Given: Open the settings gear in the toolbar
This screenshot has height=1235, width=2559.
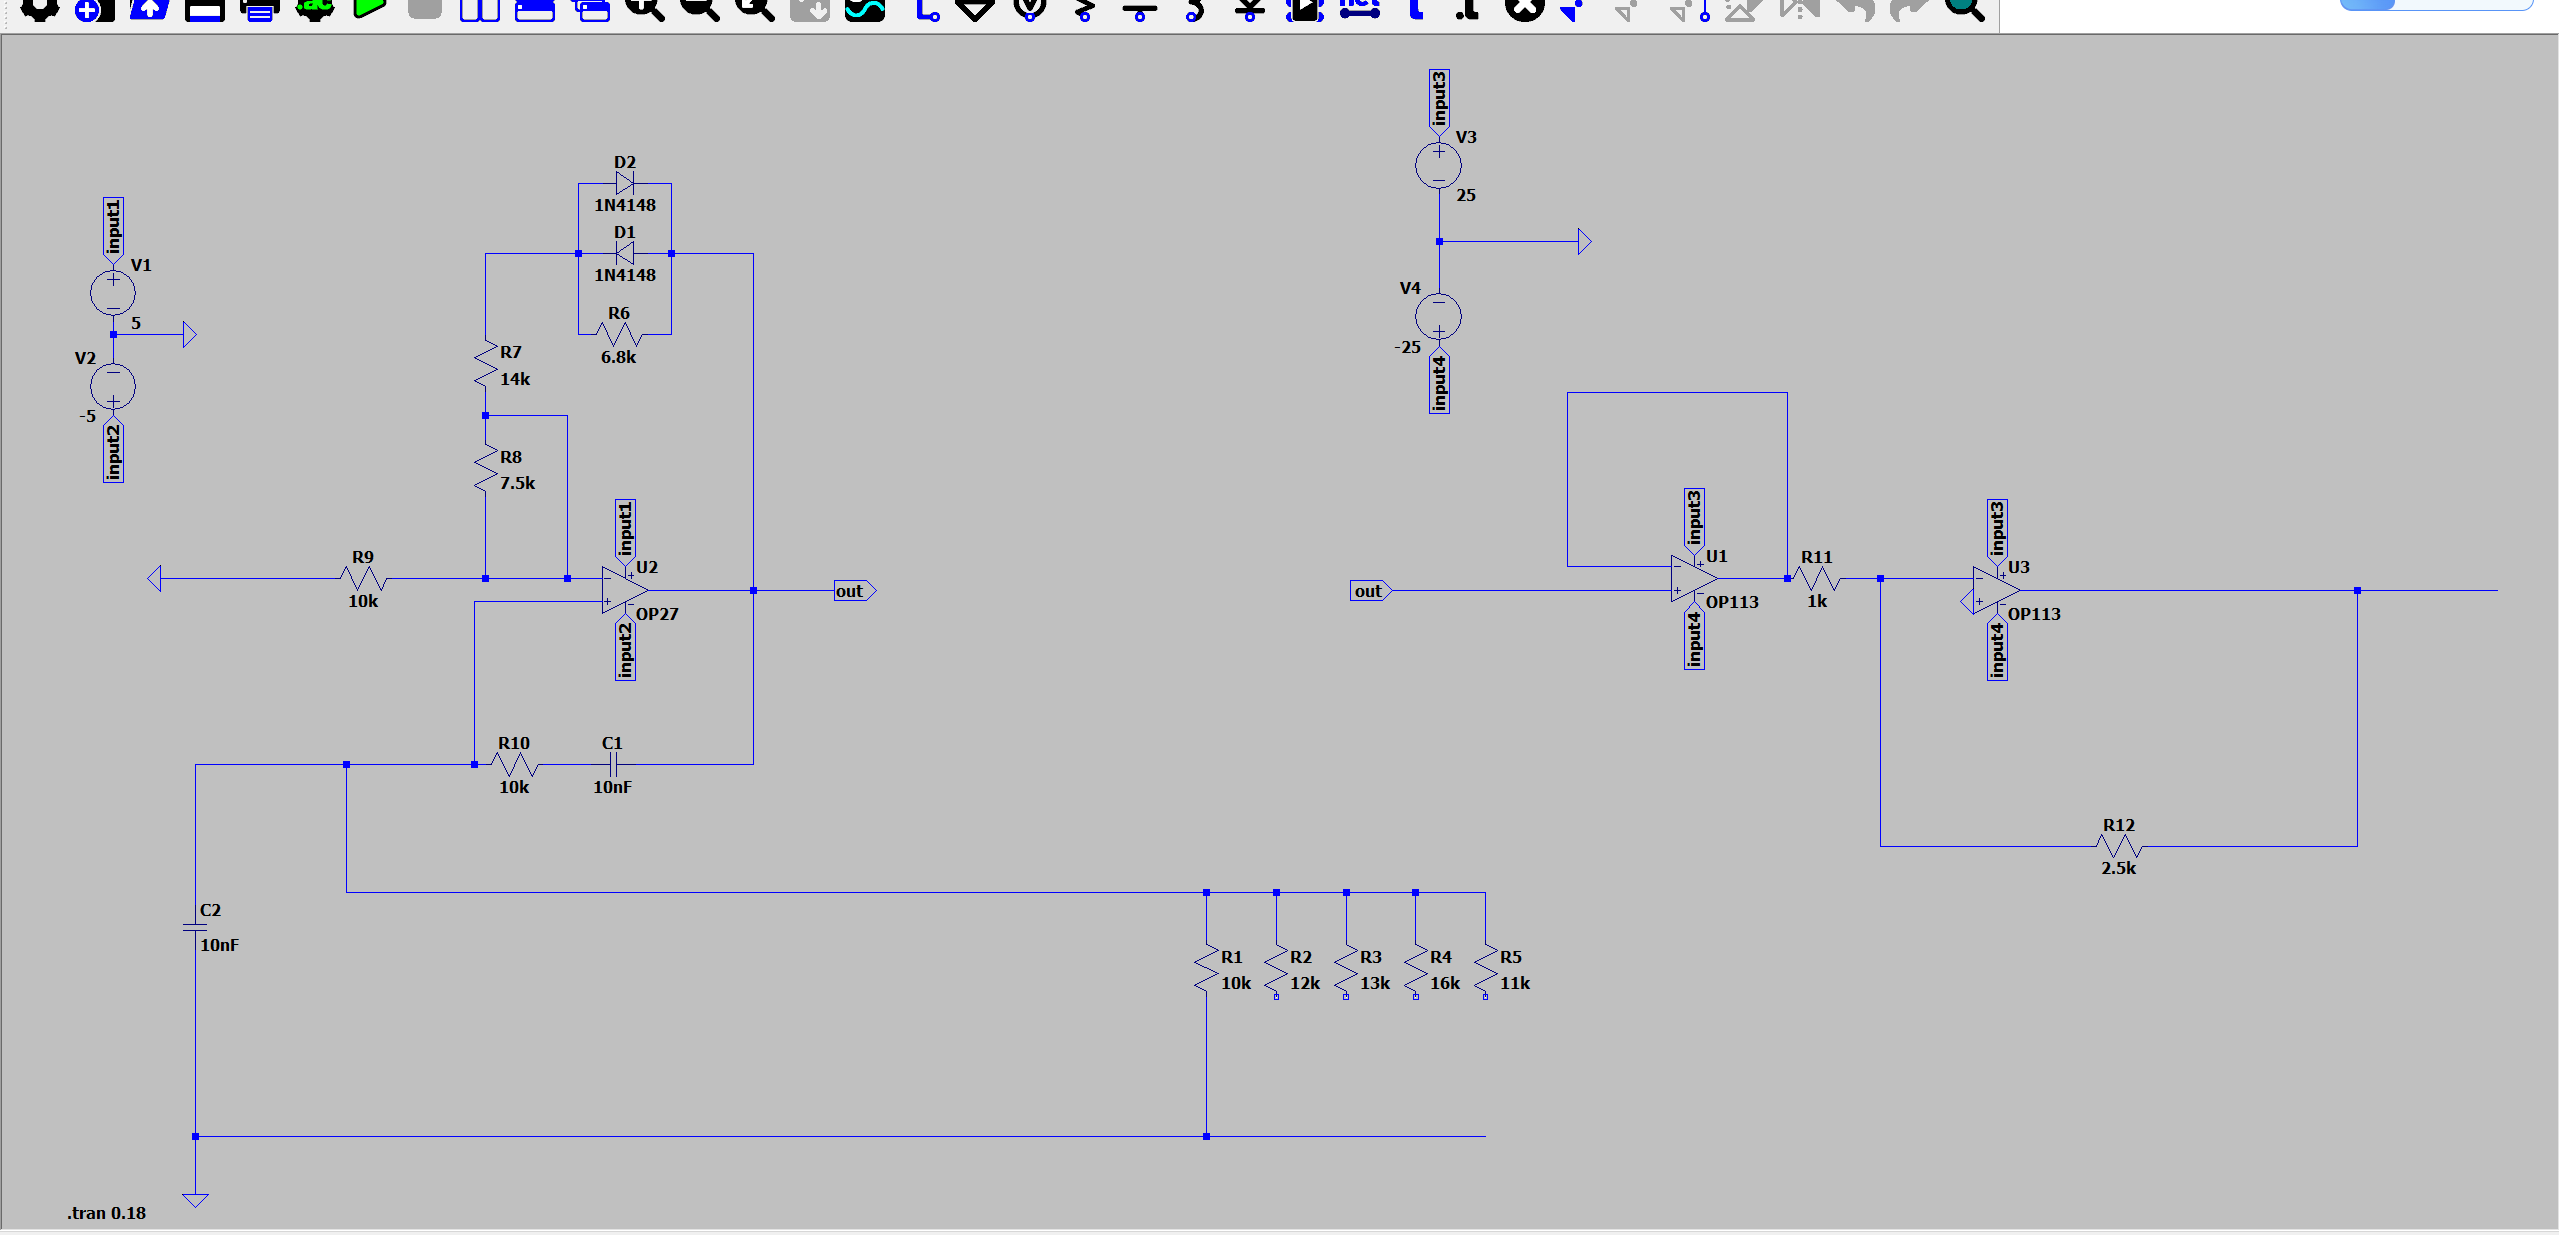Looking at the screenshot, I should point(40,8).
